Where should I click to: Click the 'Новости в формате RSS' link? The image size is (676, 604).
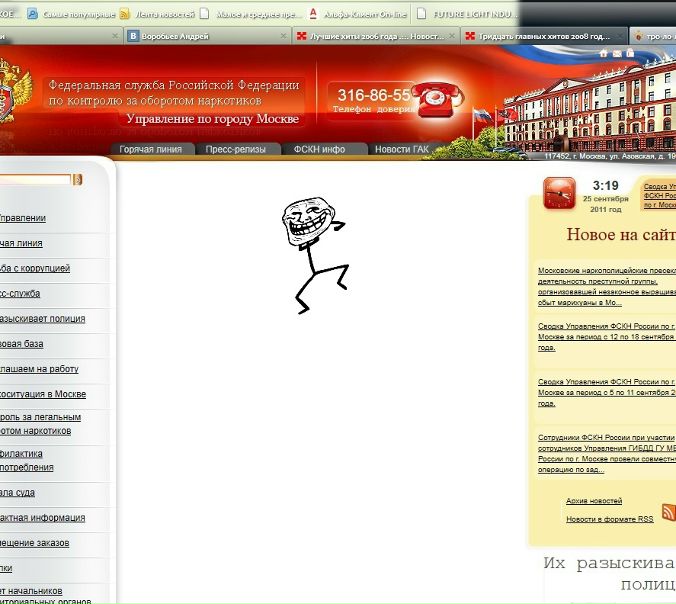(609, 519)
